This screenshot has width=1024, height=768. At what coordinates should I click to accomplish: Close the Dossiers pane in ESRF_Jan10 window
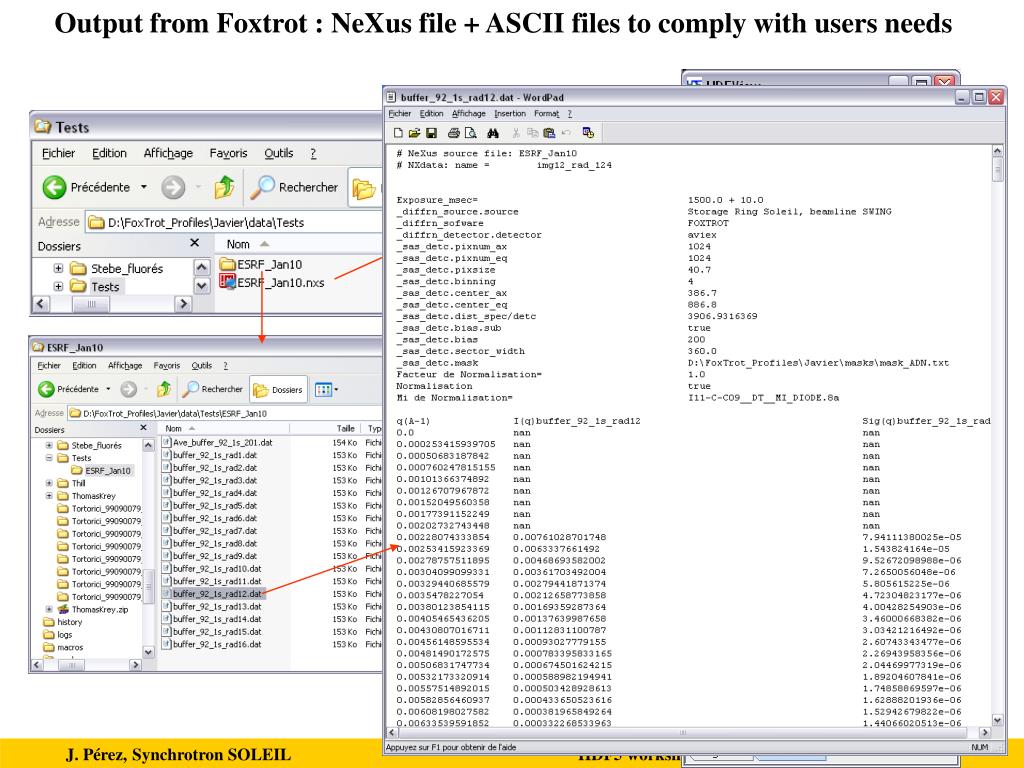click(144, 428)
